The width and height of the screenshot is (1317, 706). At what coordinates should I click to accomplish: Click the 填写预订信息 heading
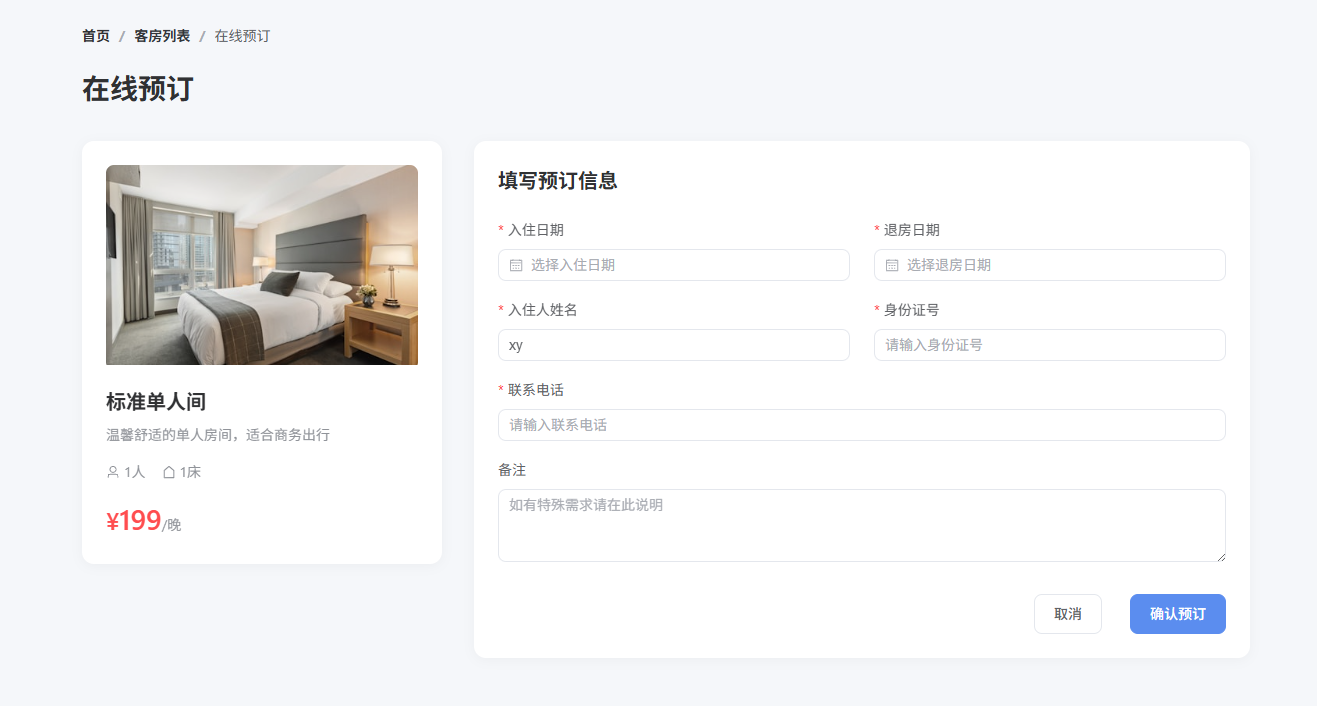pyautogui.click(x=558, y=181)
